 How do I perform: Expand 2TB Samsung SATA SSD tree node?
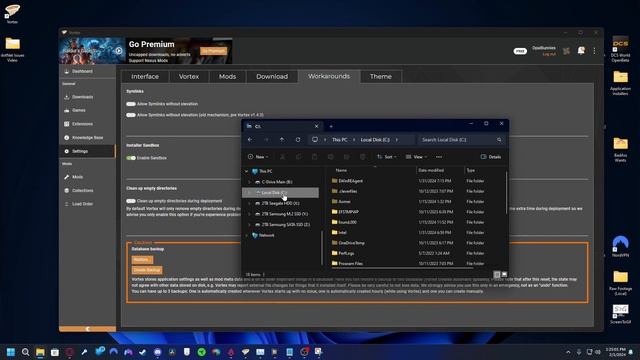click(249, 224)
